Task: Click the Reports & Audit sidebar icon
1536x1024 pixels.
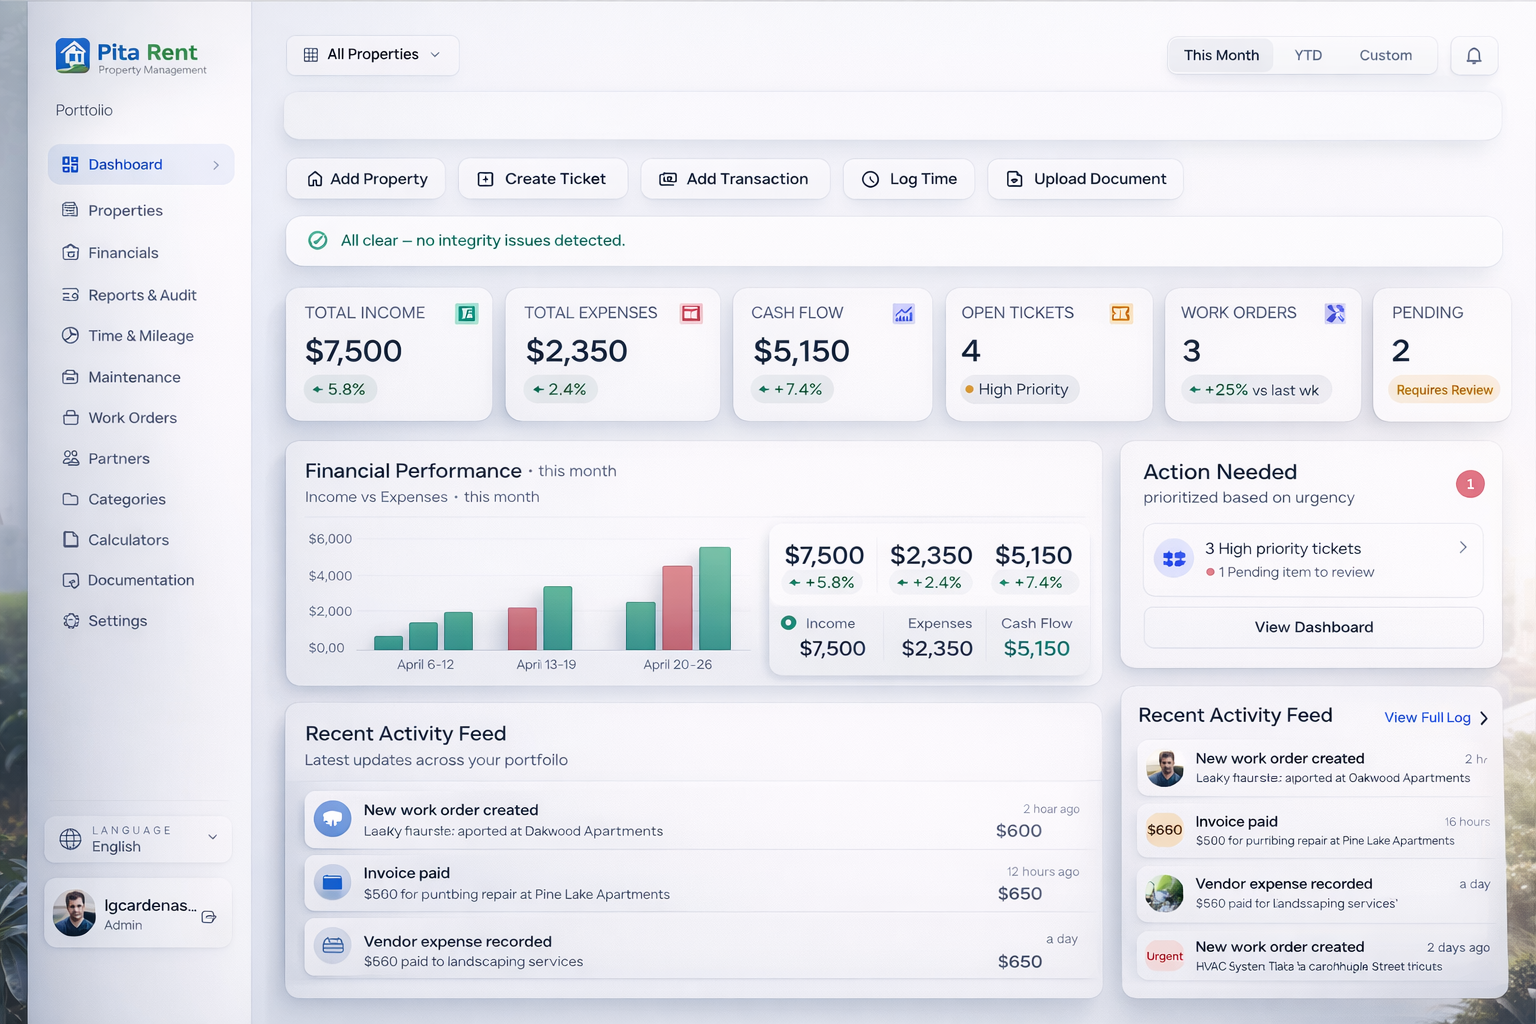Action: (68, 294)
